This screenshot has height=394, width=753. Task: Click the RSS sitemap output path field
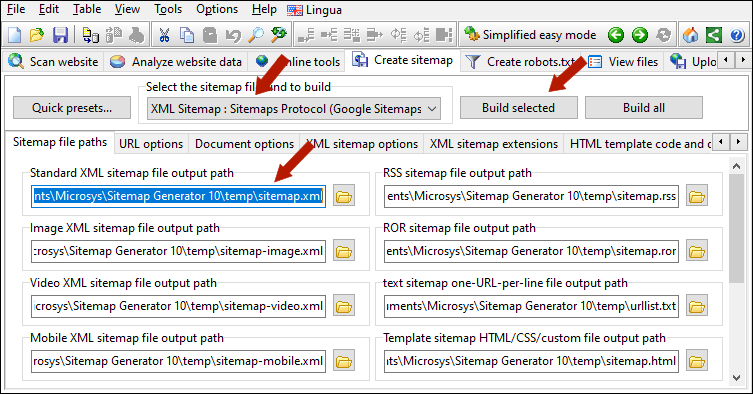[531, 196]
